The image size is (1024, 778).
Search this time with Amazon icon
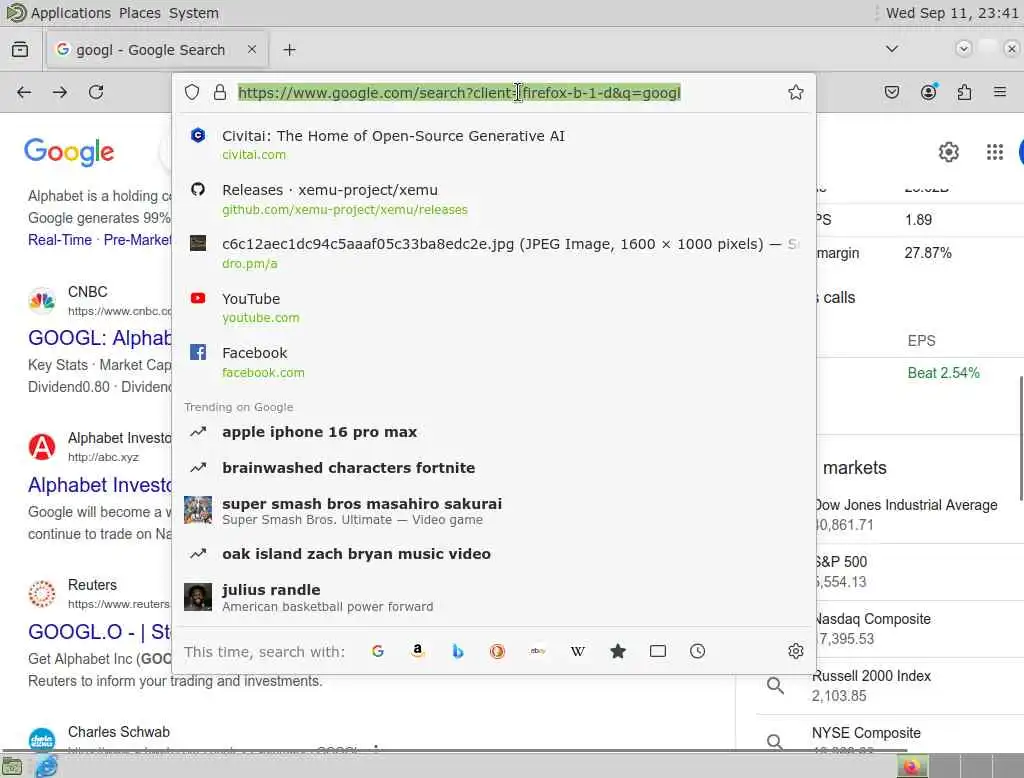[x=417, y=651]
